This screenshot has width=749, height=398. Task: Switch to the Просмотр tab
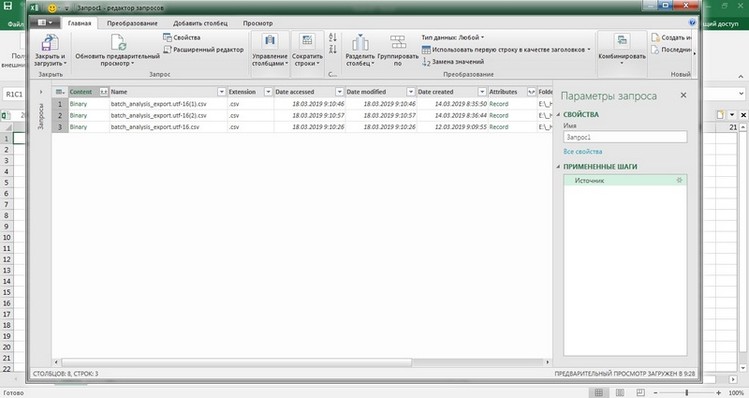[257, 23]
